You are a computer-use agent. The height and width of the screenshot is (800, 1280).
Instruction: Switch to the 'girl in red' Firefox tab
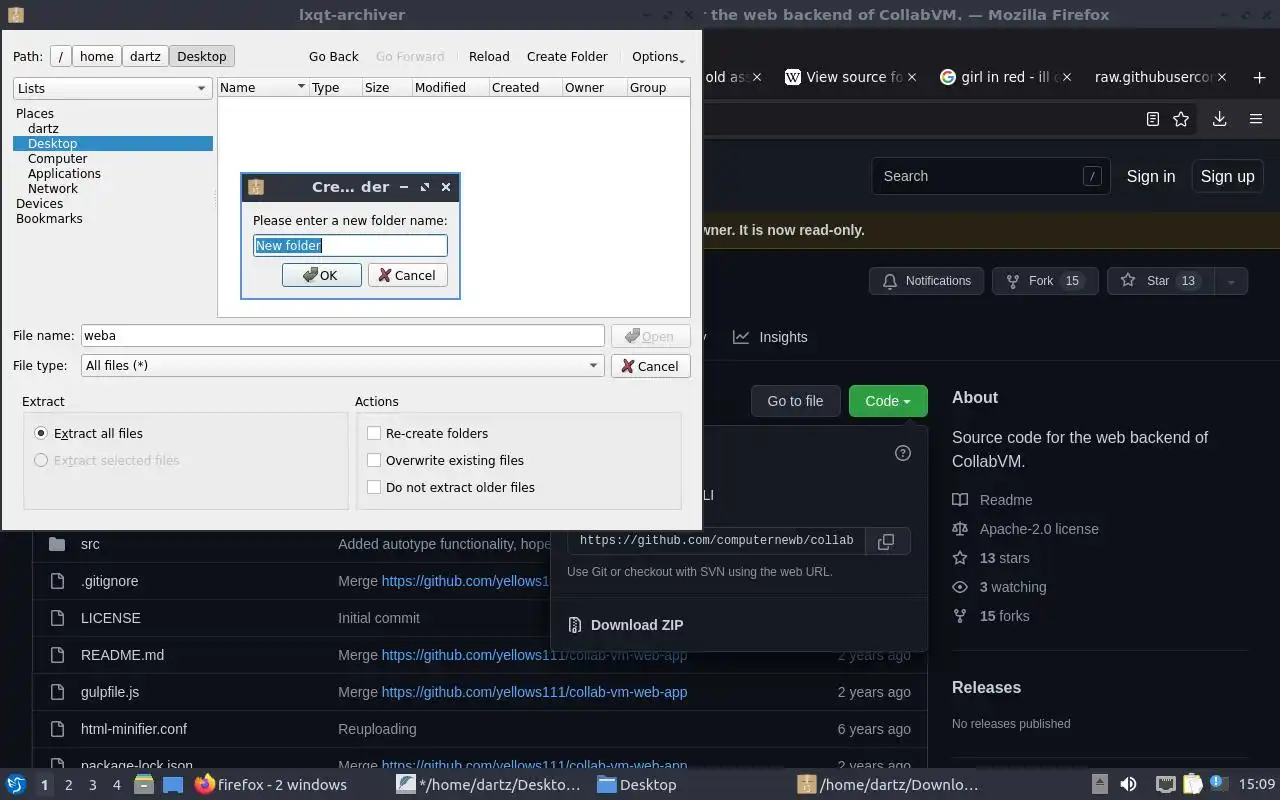point(1006,77)
